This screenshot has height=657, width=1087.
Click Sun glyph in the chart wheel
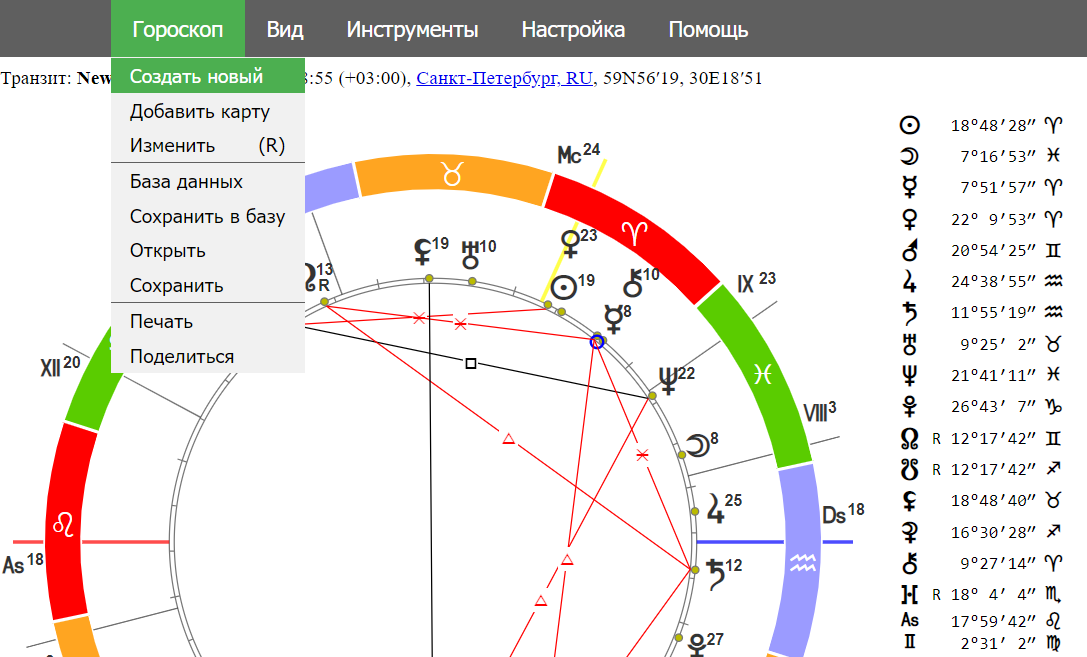tap(564, 287)
